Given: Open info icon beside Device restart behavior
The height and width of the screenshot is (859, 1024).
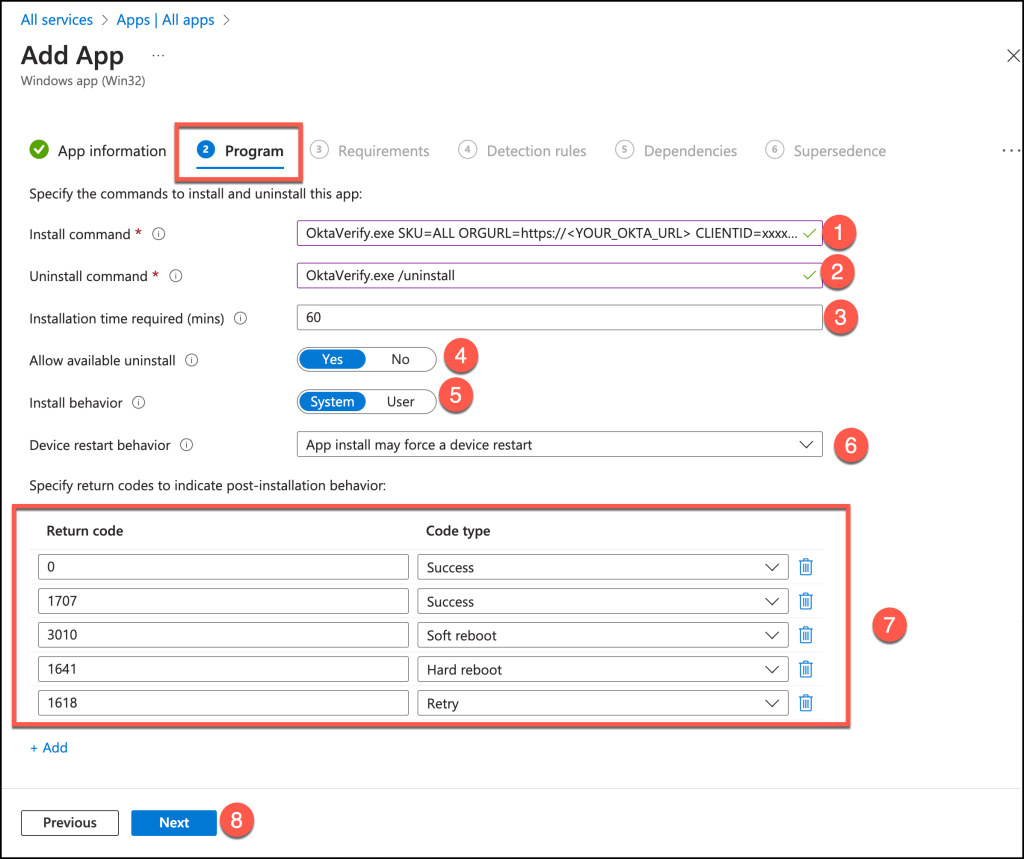Looking at the screenshot, I should (x=187, y=445).
